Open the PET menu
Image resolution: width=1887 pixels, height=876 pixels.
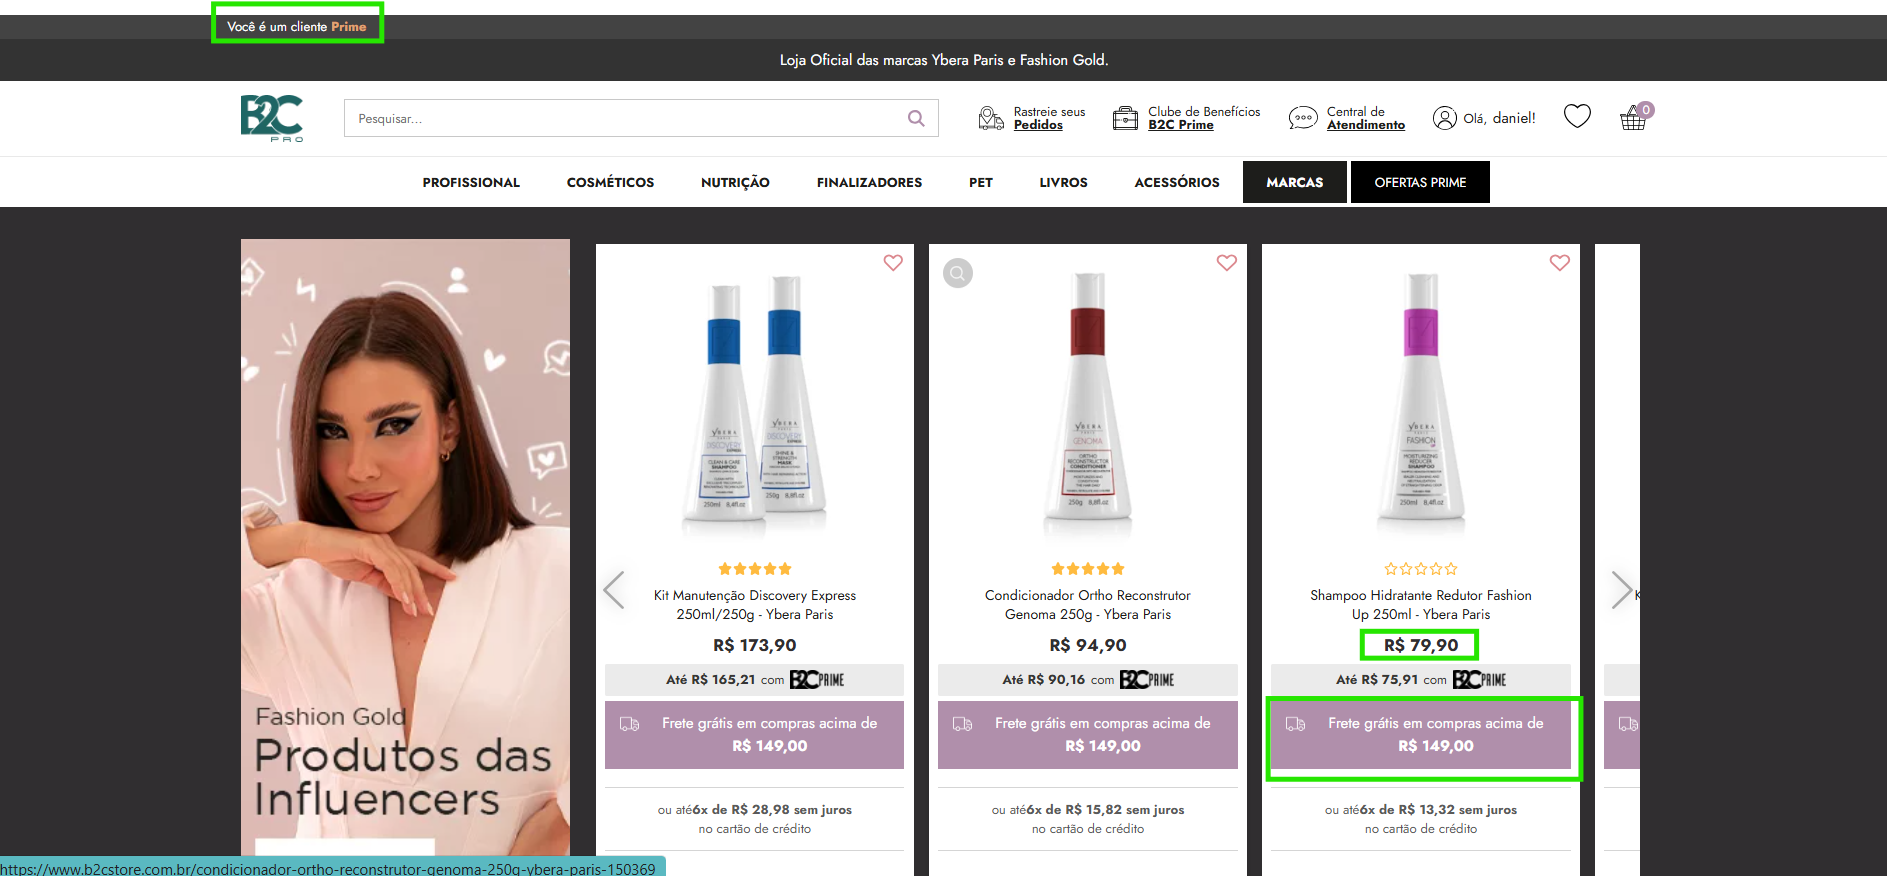click(x=981, y=182)
